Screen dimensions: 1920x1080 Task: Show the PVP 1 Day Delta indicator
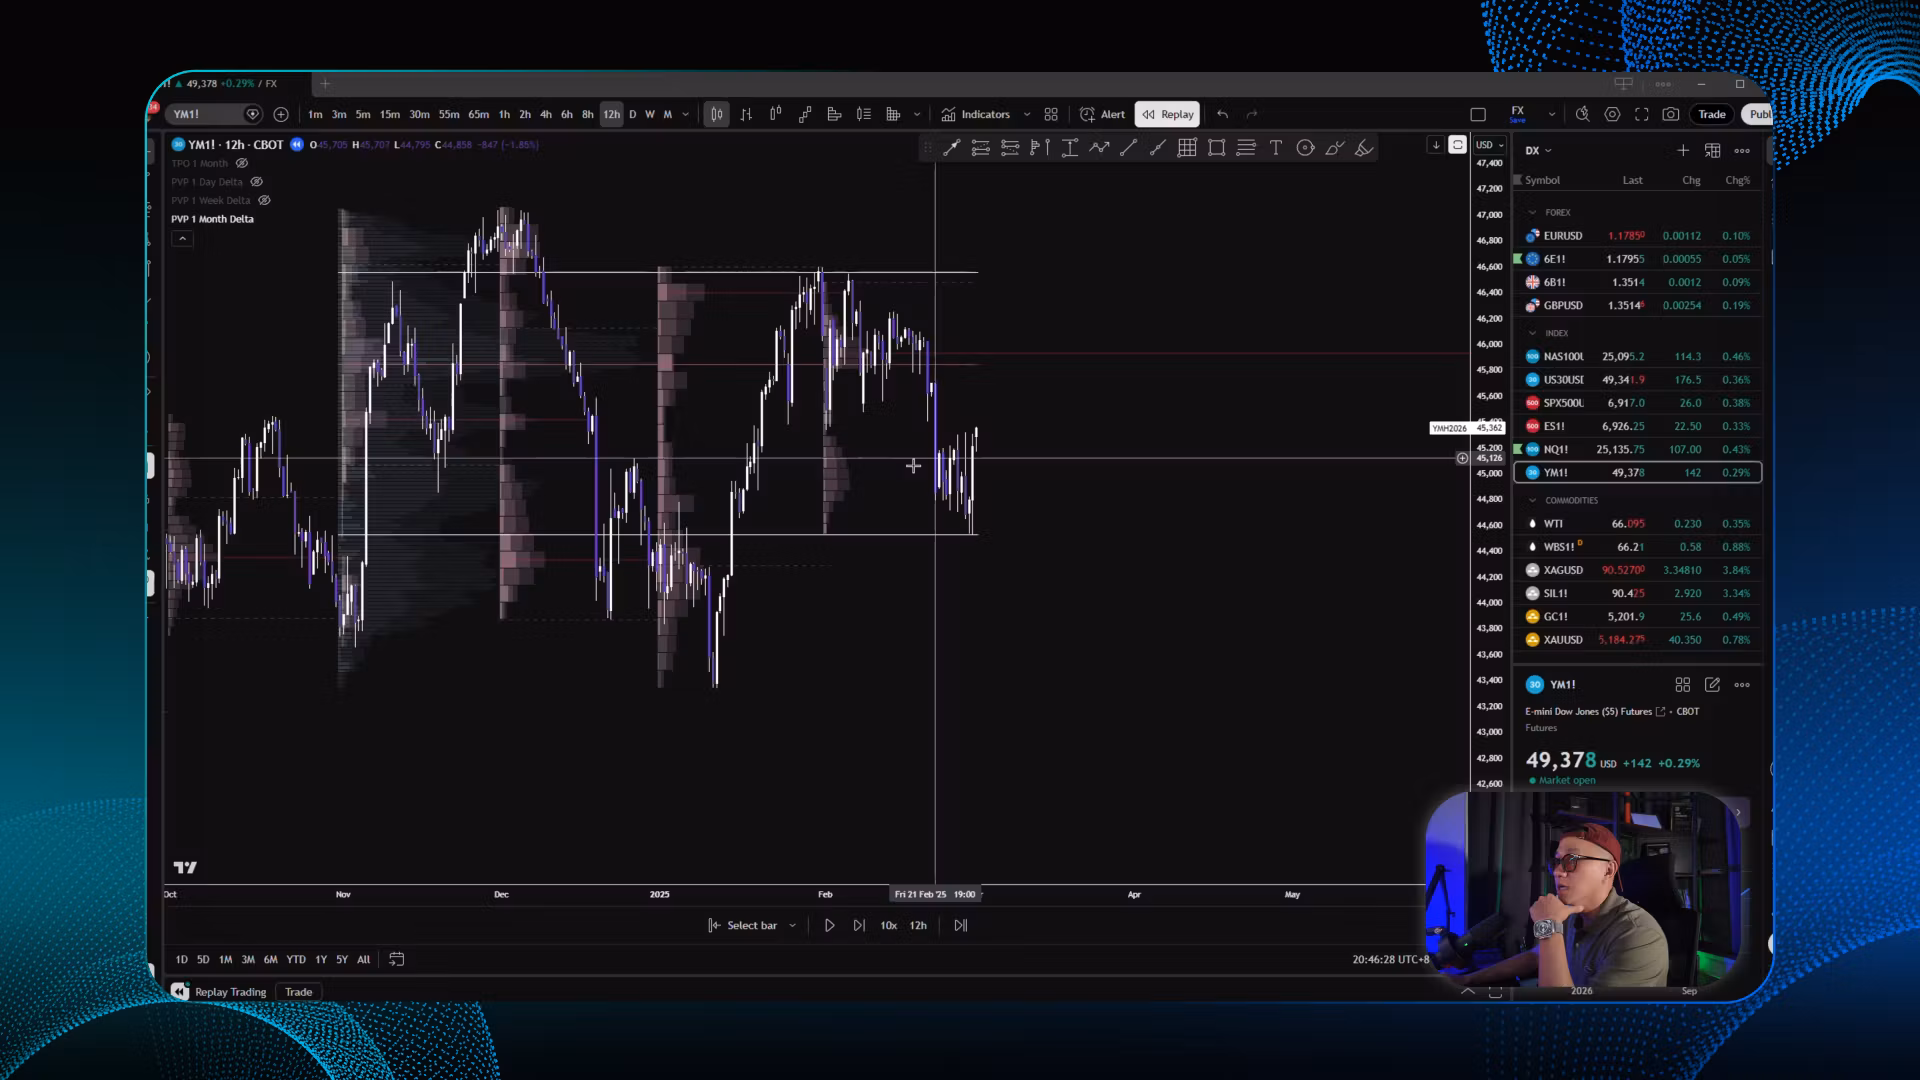click(256, 182)
